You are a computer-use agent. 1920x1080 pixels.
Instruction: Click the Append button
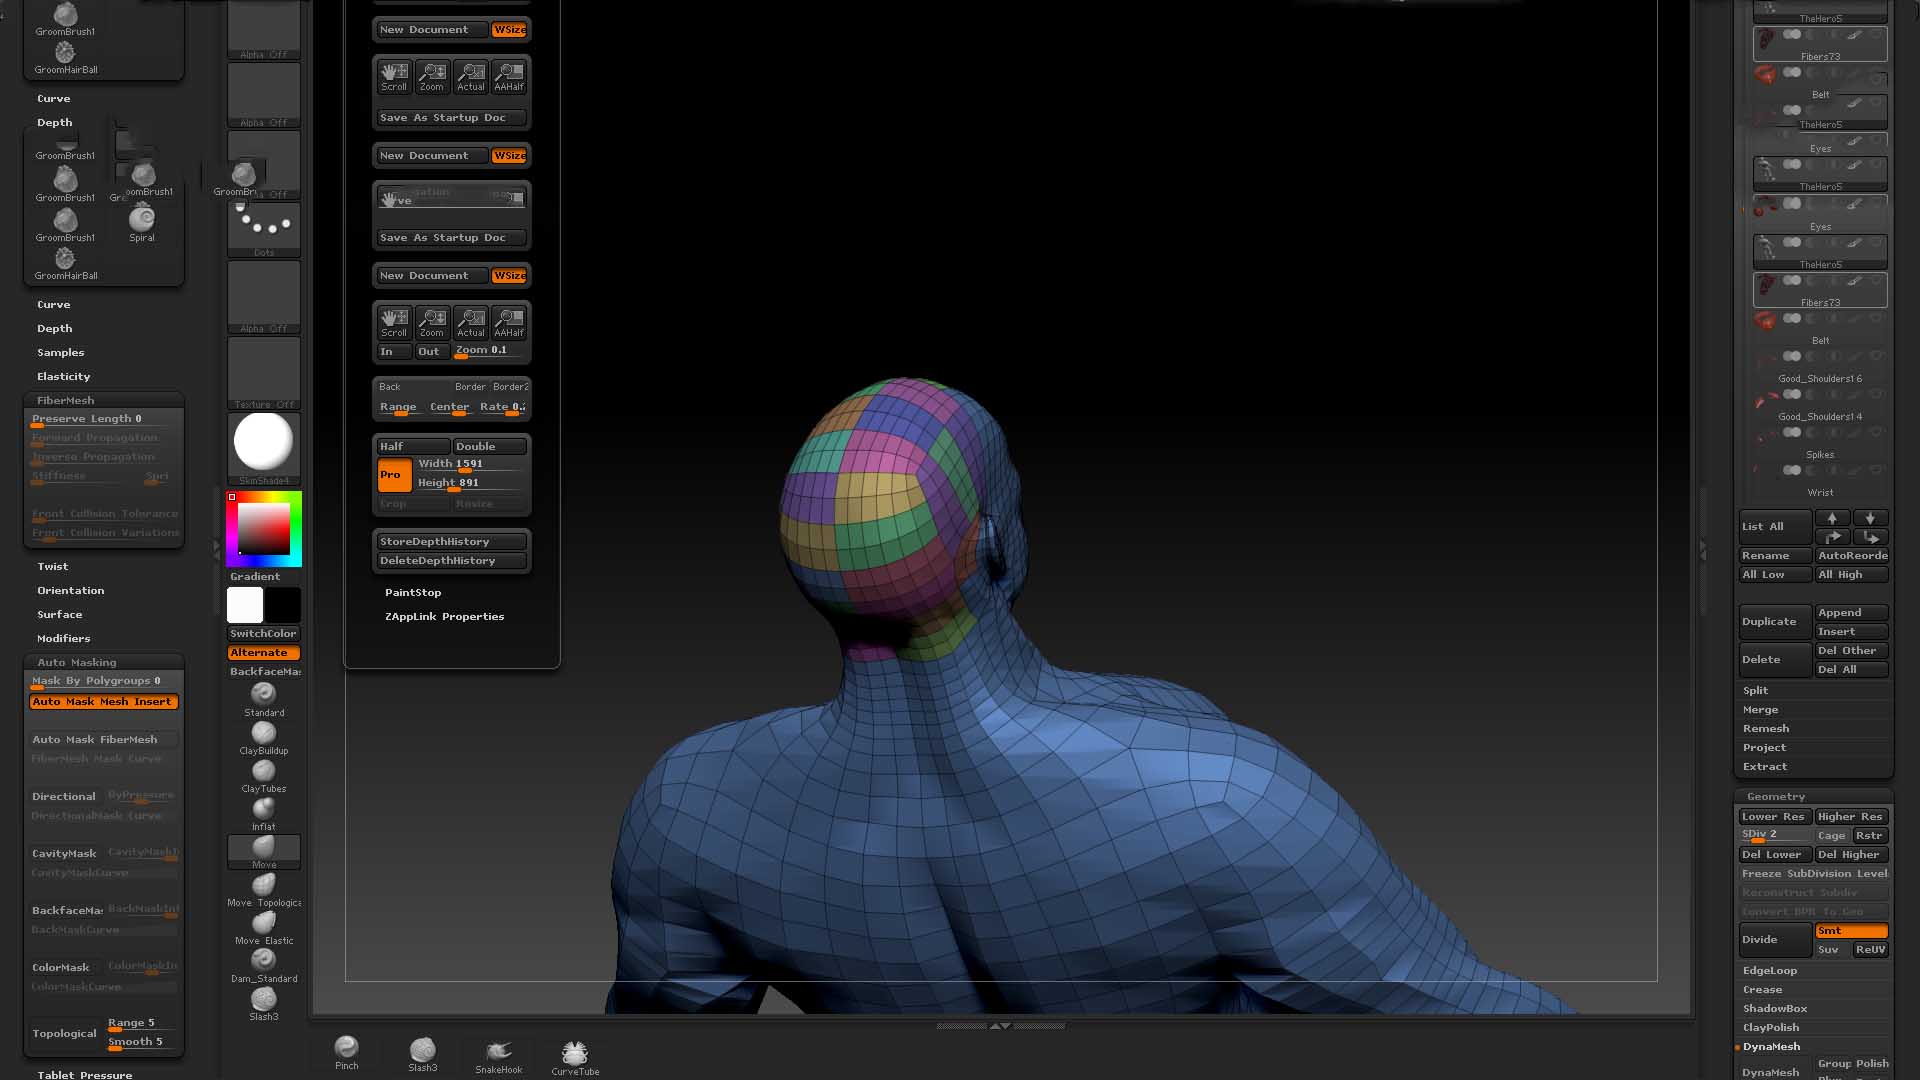[1852, 613]
